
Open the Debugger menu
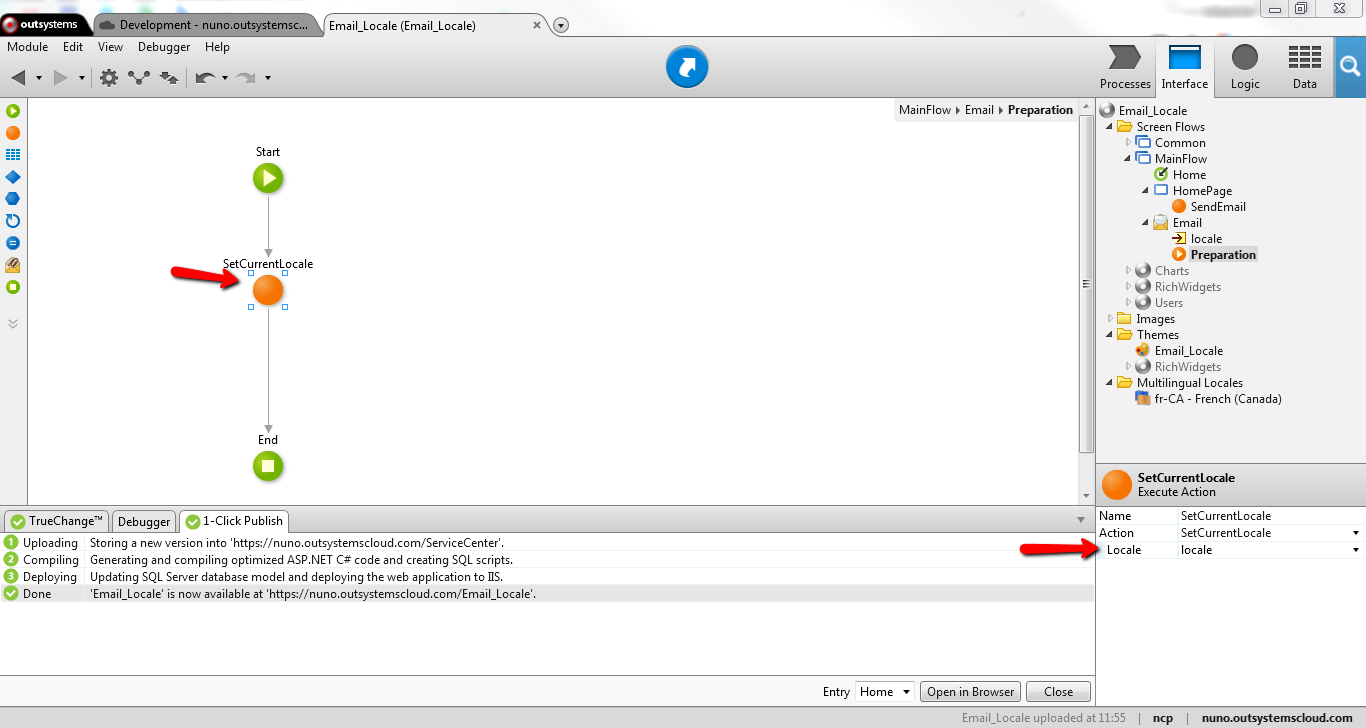click(x=163, y=46)
